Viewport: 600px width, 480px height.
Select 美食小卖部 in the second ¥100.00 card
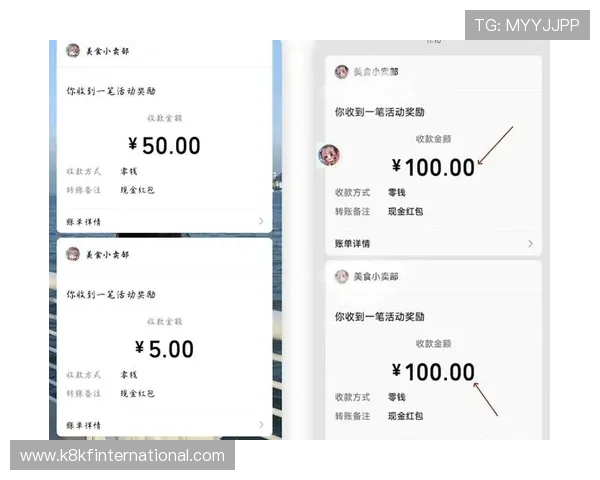[x=376, y=276]
